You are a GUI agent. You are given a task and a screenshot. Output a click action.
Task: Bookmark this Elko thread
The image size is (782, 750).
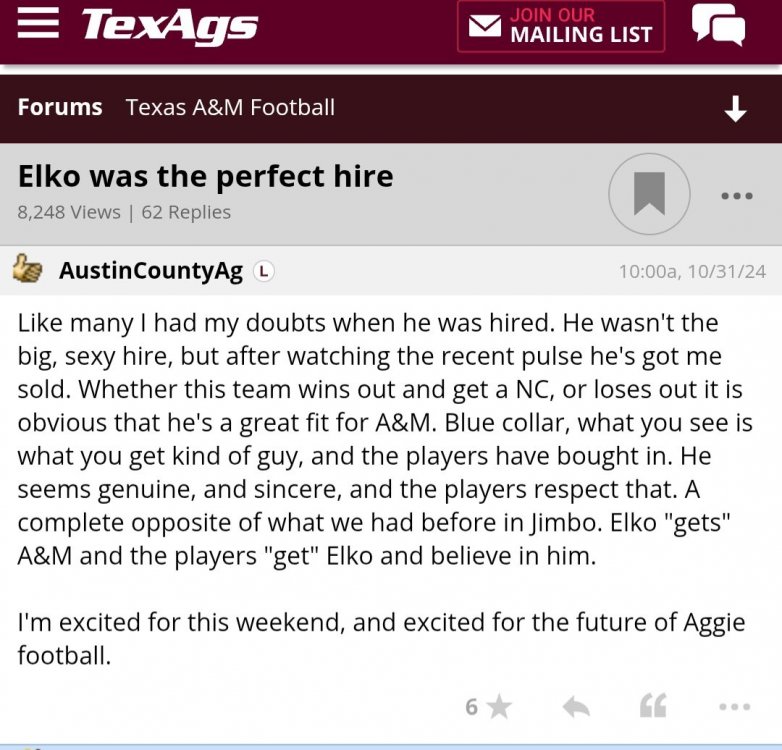649,194
